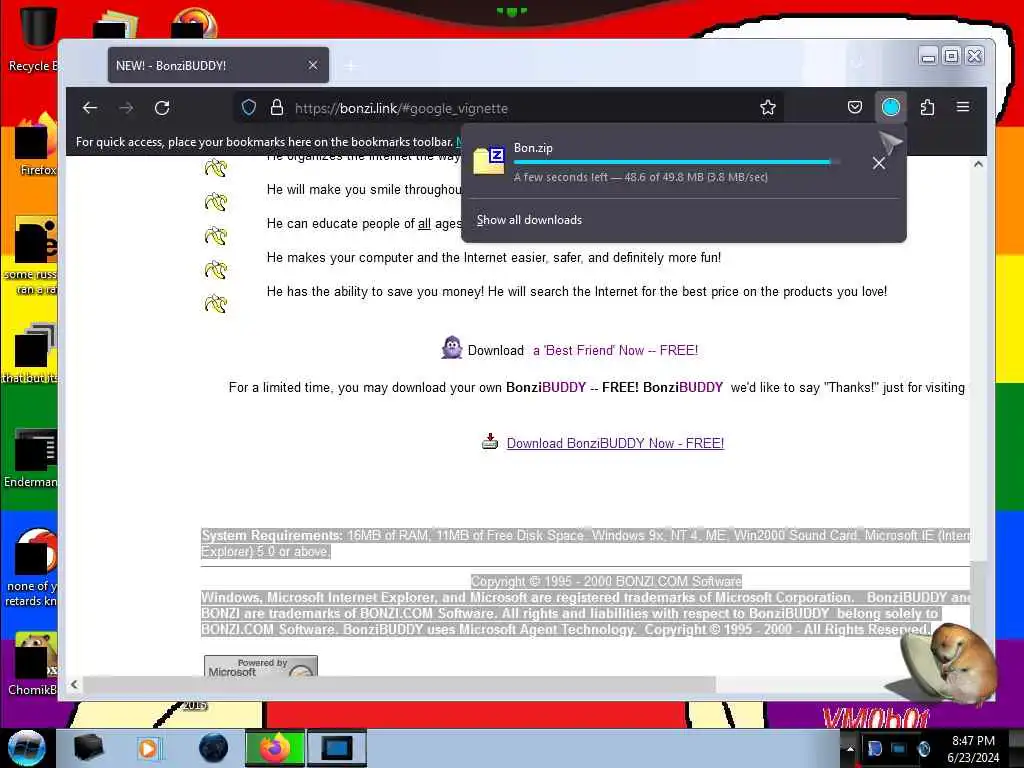The height and width of the screenshot is (768, 1024).
Task: Select the Firefox desktop shortcut
Action: pyautogui.click(x=36, y=146)
